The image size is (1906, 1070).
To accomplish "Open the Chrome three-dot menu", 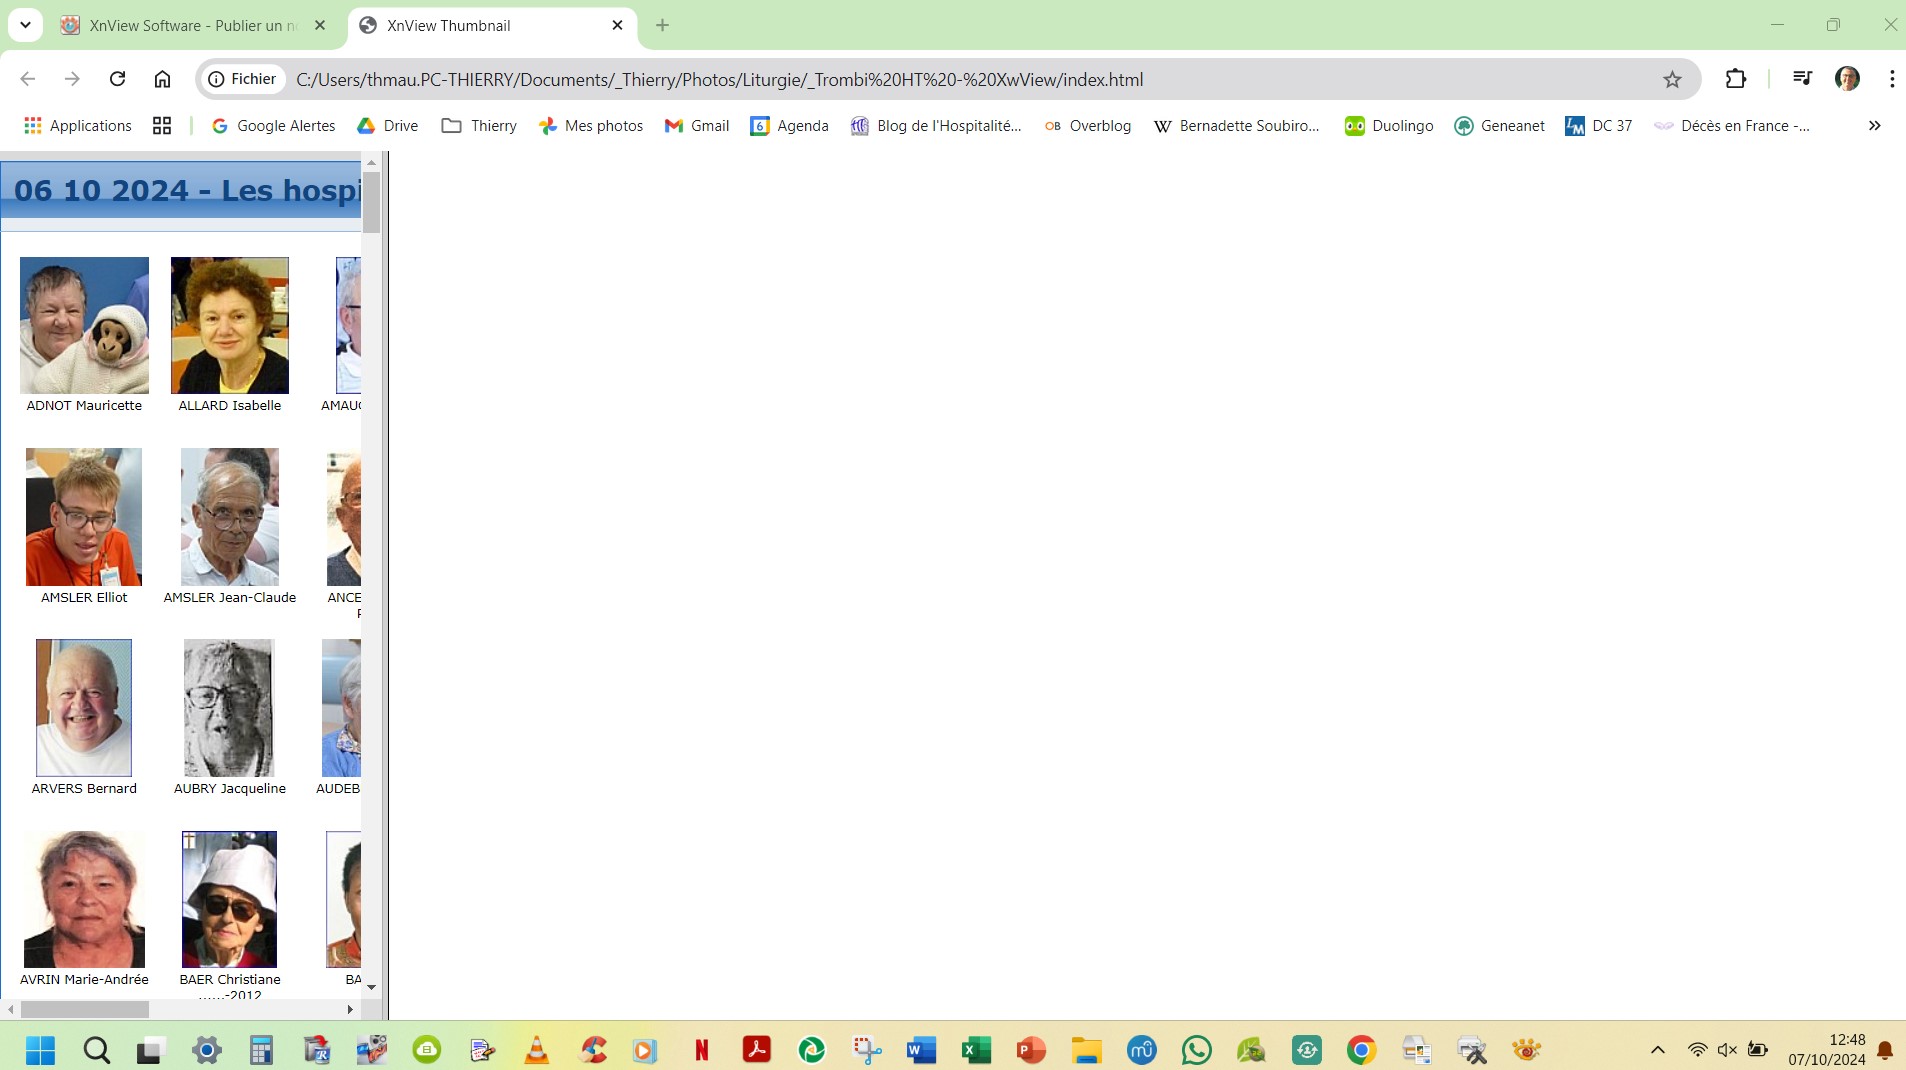I will (1891, 79).
